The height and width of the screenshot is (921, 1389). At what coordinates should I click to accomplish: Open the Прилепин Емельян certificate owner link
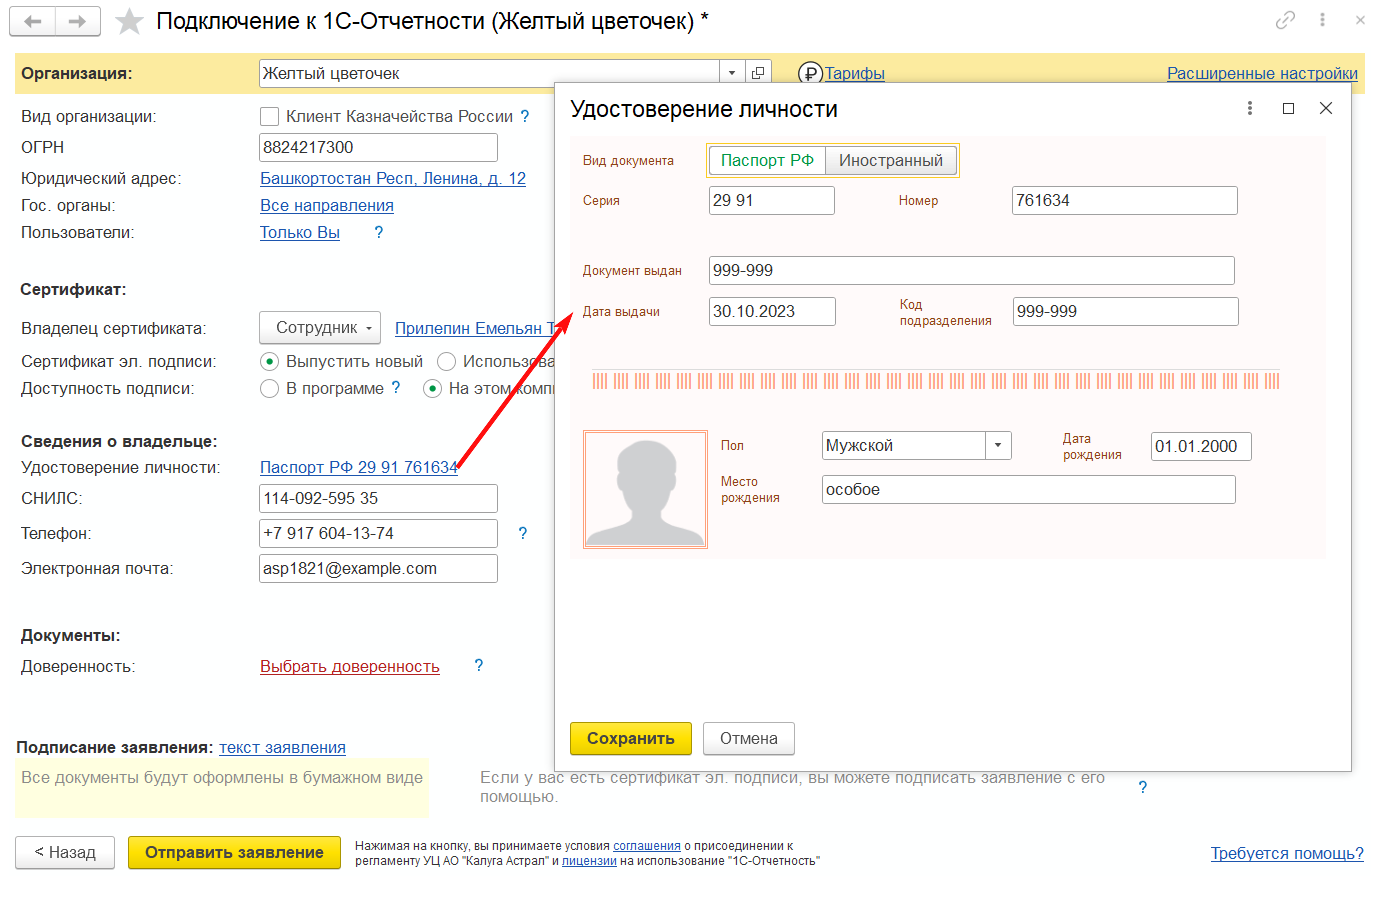coord(474,328)
